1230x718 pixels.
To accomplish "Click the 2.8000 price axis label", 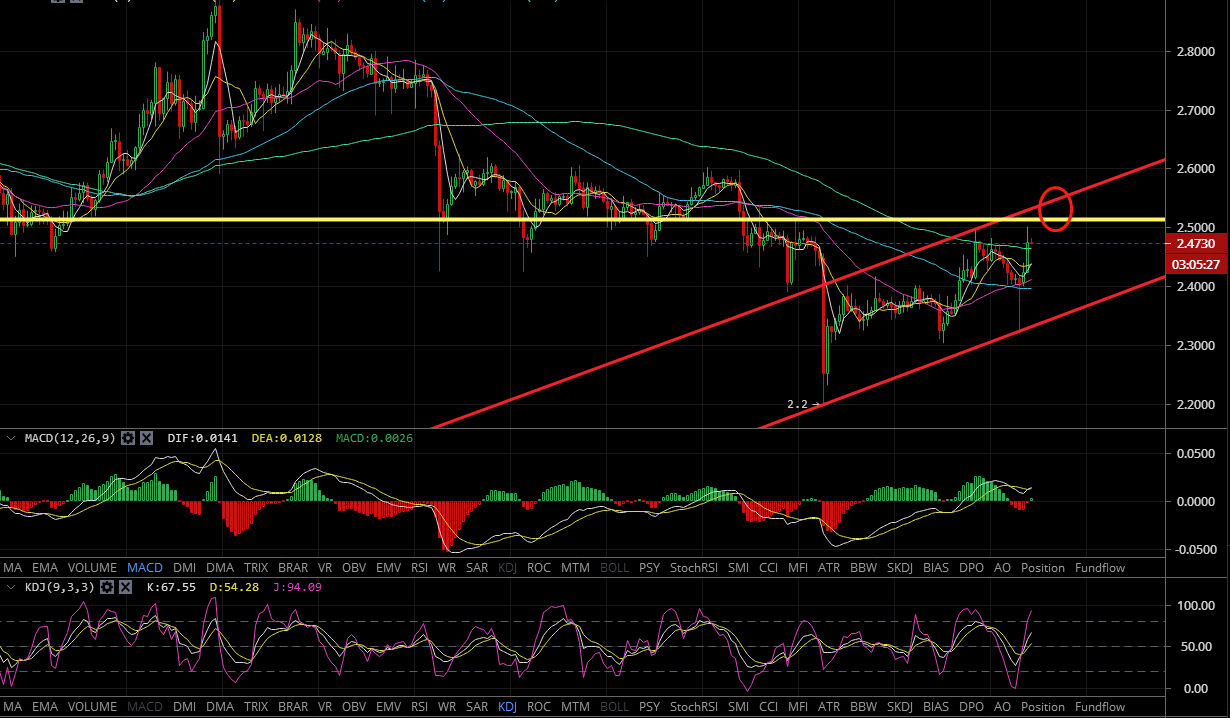I will click(x=1195, y=51).
